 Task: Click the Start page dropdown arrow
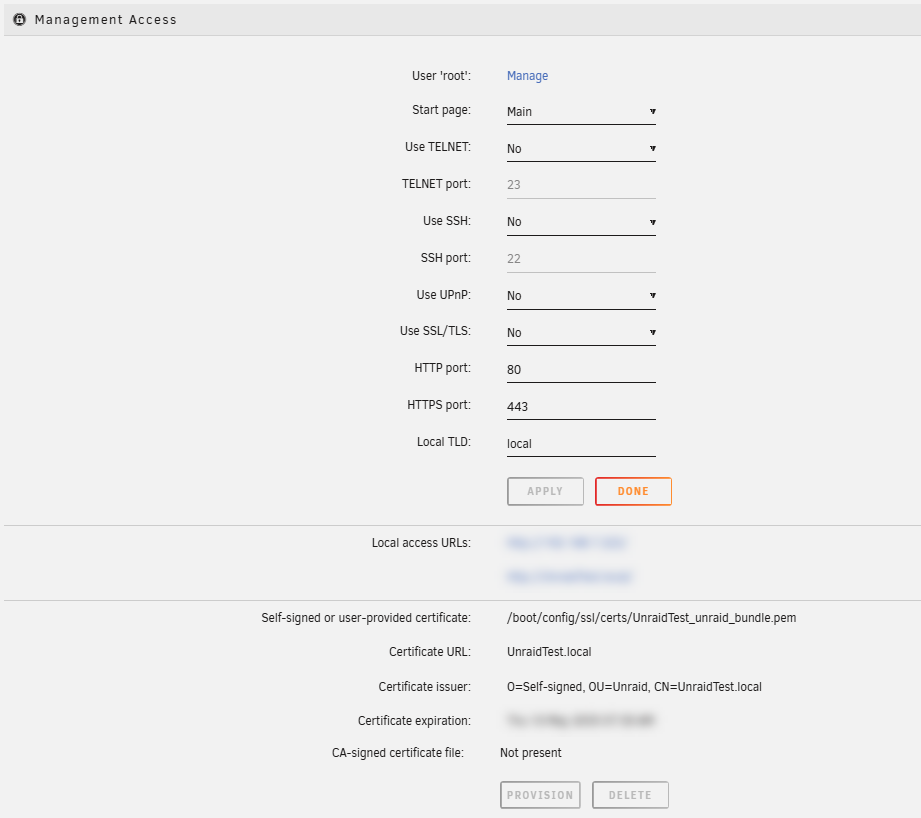pyautogui.click(x=652, y=111)
